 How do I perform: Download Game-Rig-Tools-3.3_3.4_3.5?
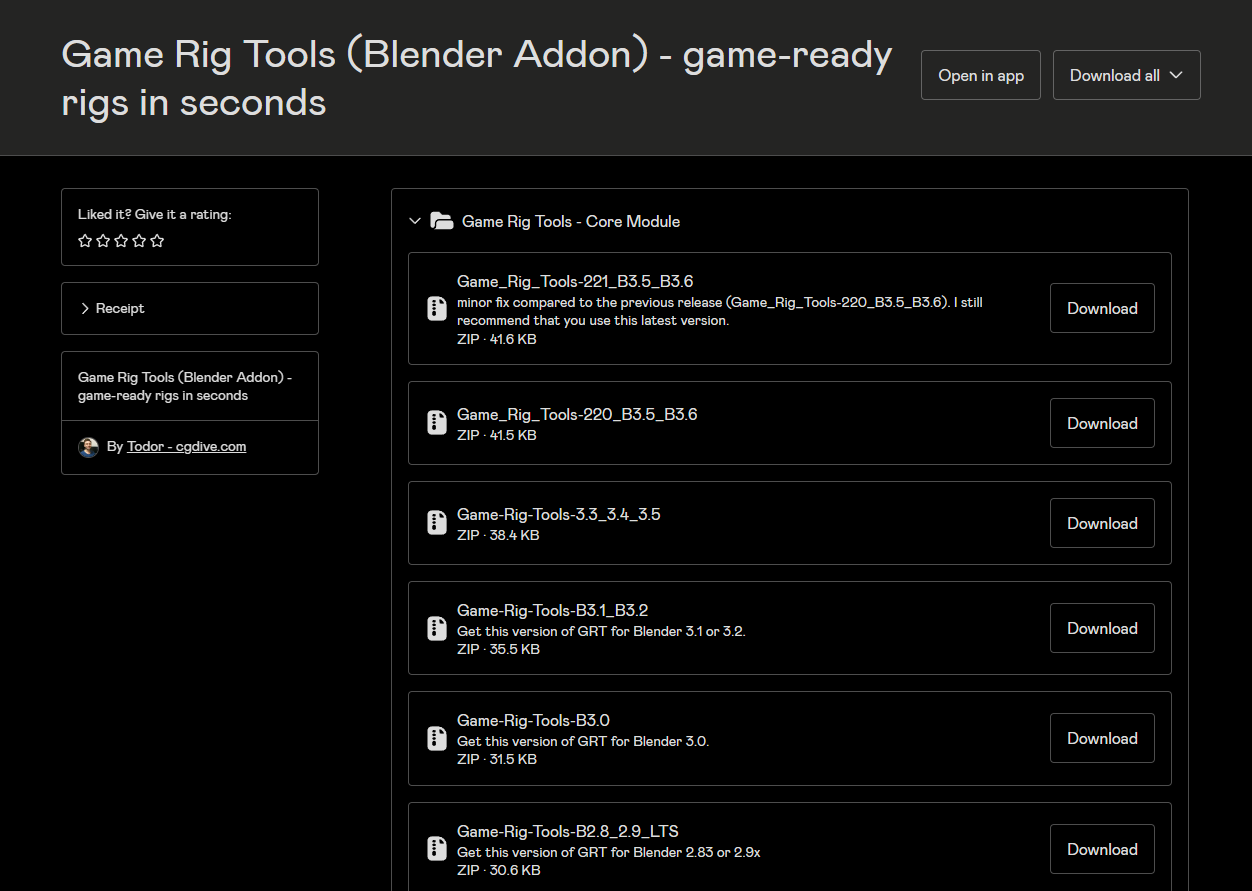tap(1102, 523)
